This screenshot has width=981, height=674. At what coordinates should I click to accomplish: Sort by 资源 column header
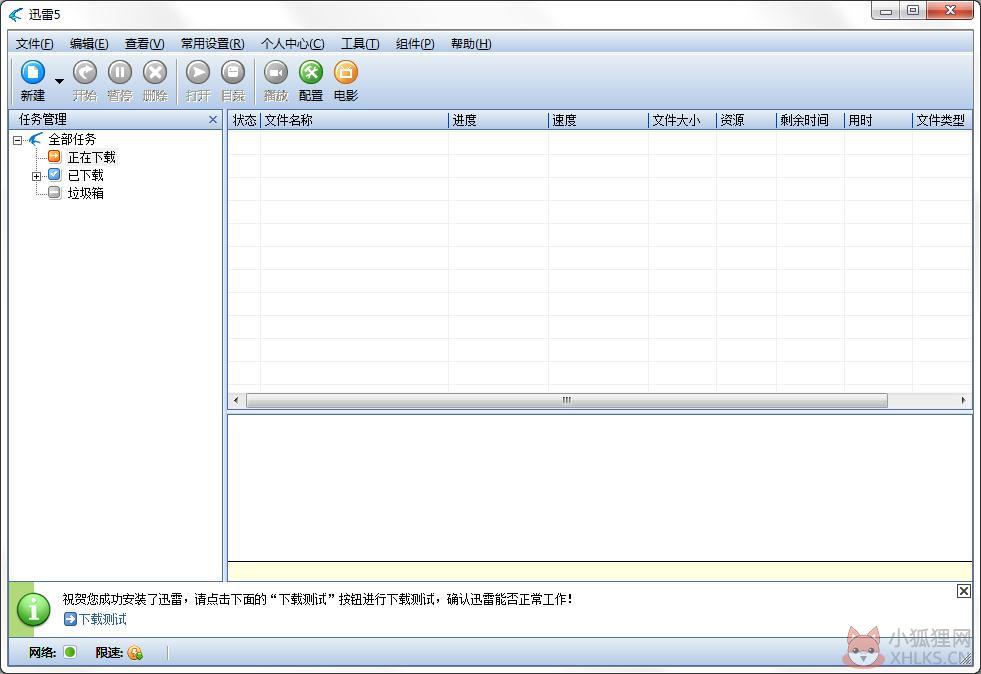click(746, 120)
